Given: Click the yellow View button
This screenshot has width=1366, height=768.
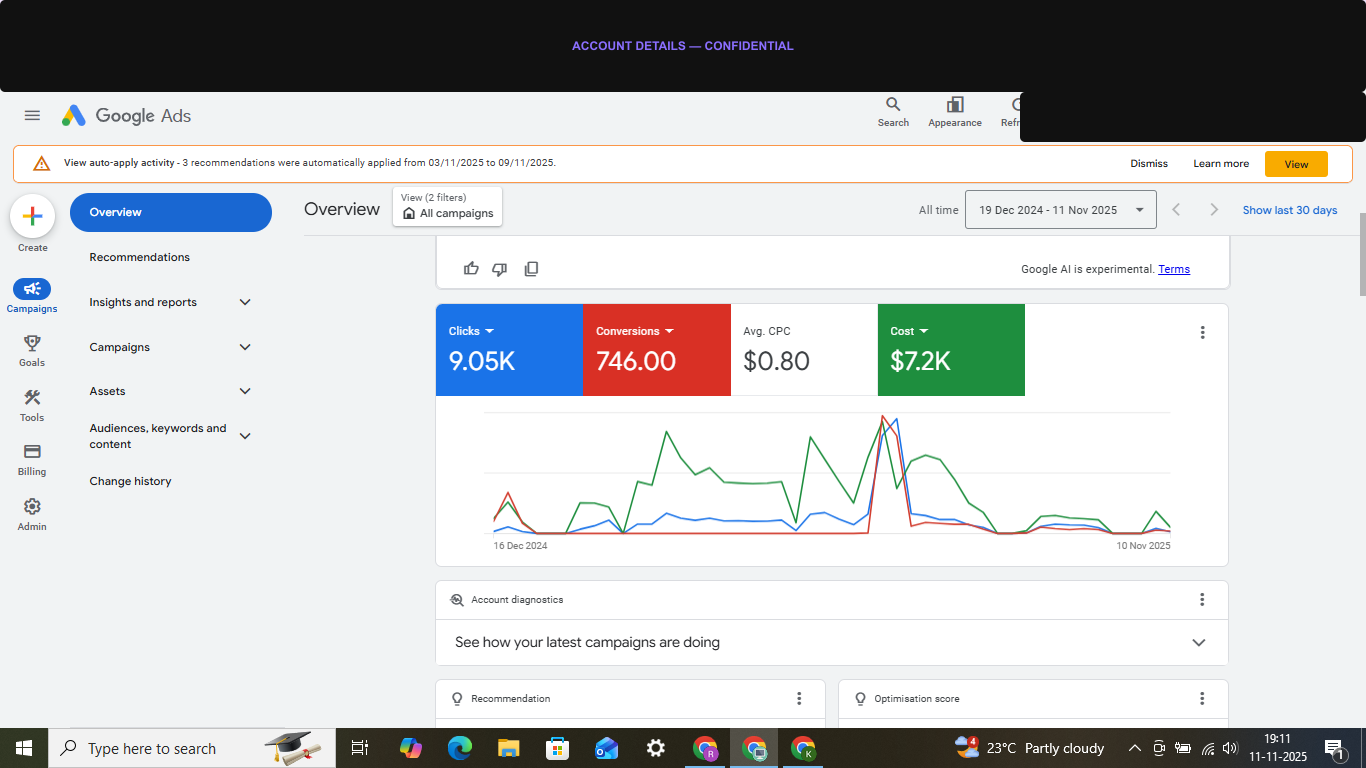Looking at the screenshot, I should coord(1296,164).
